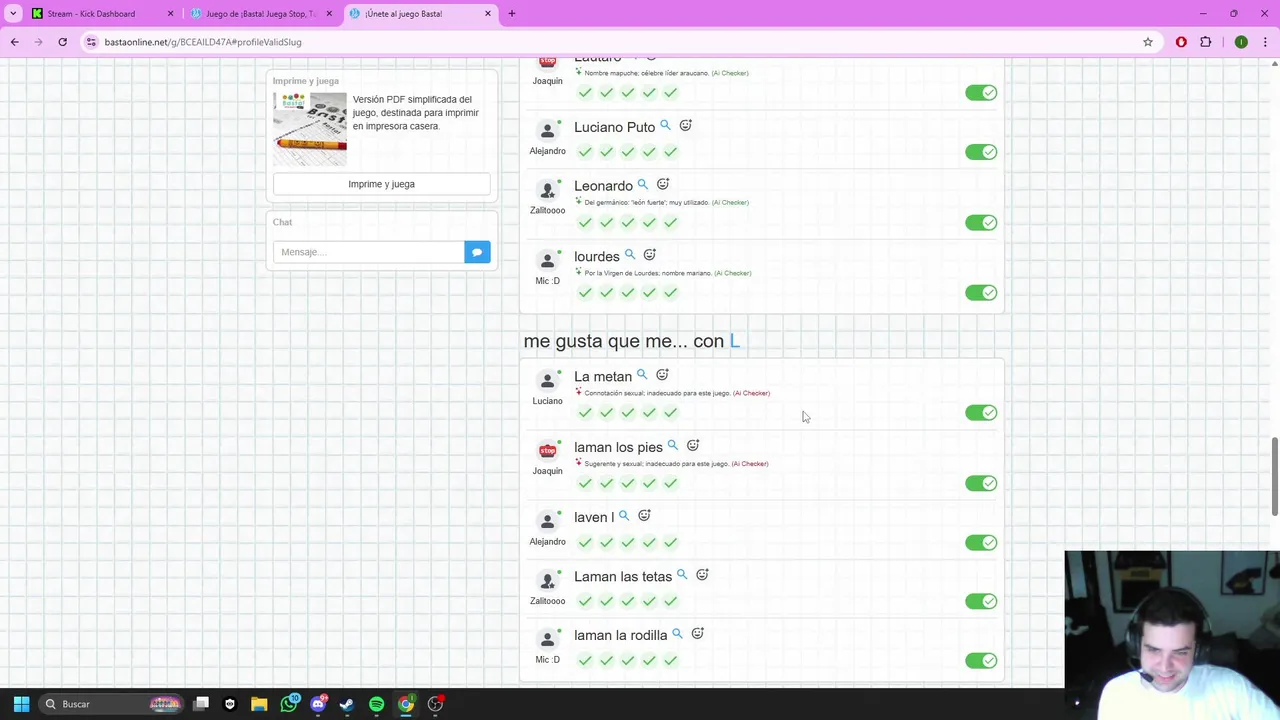Close the Stream - Kick Dashboard tab

point(170,14)
